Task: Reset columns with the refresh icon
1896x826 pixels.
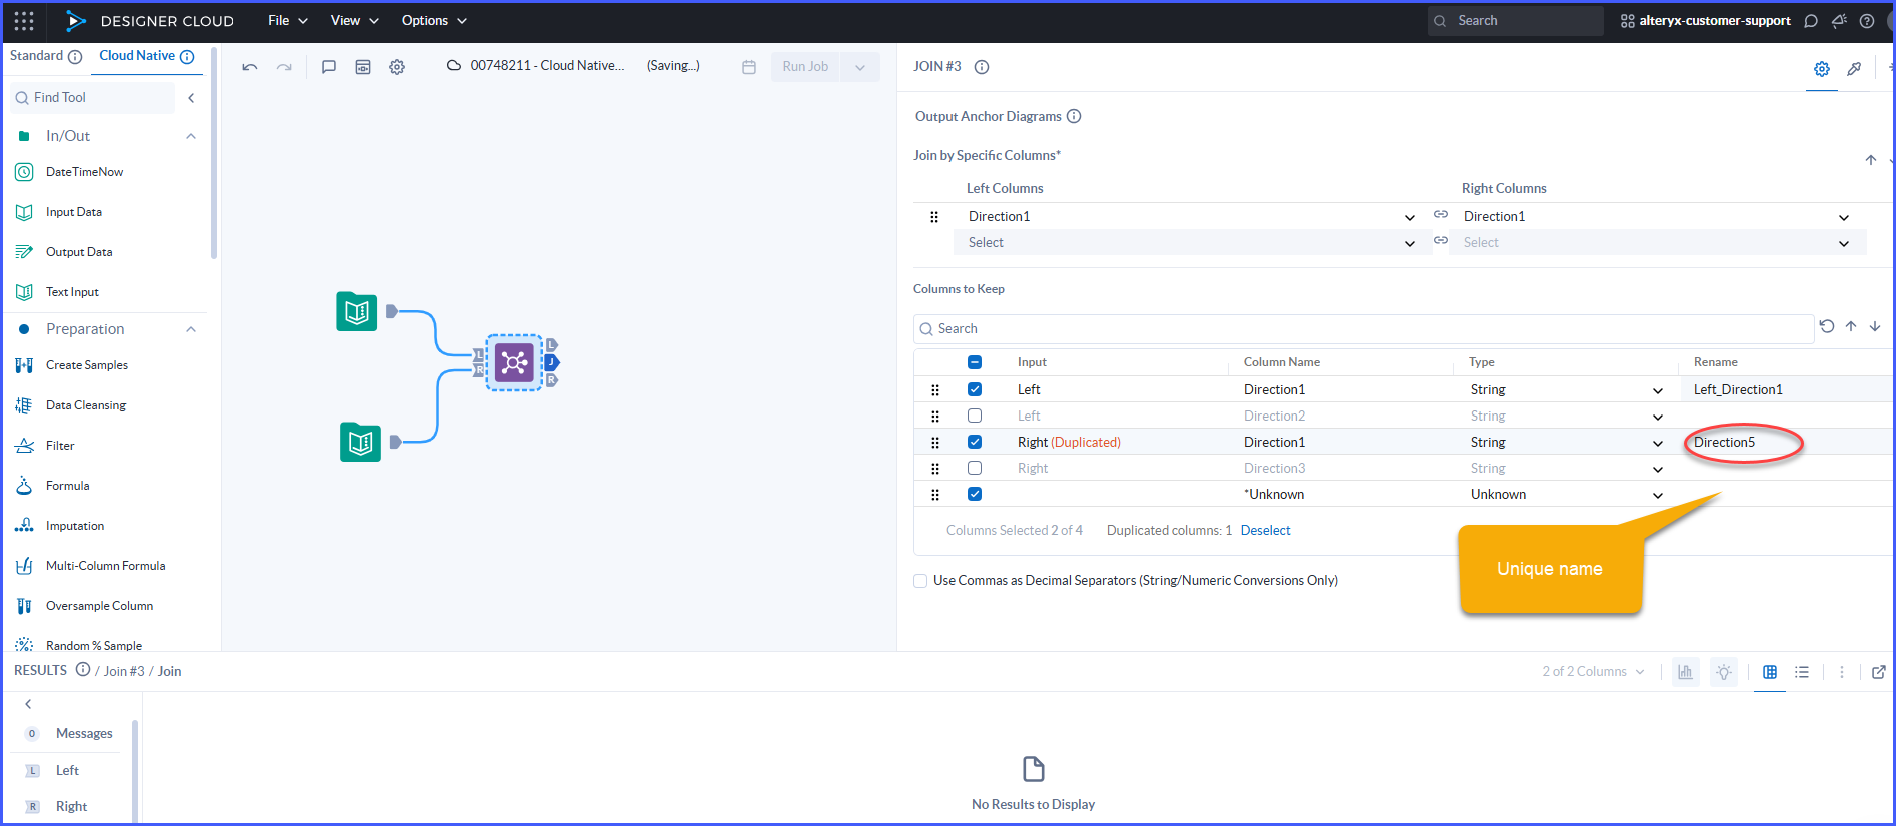Action: click(1827, 326)
